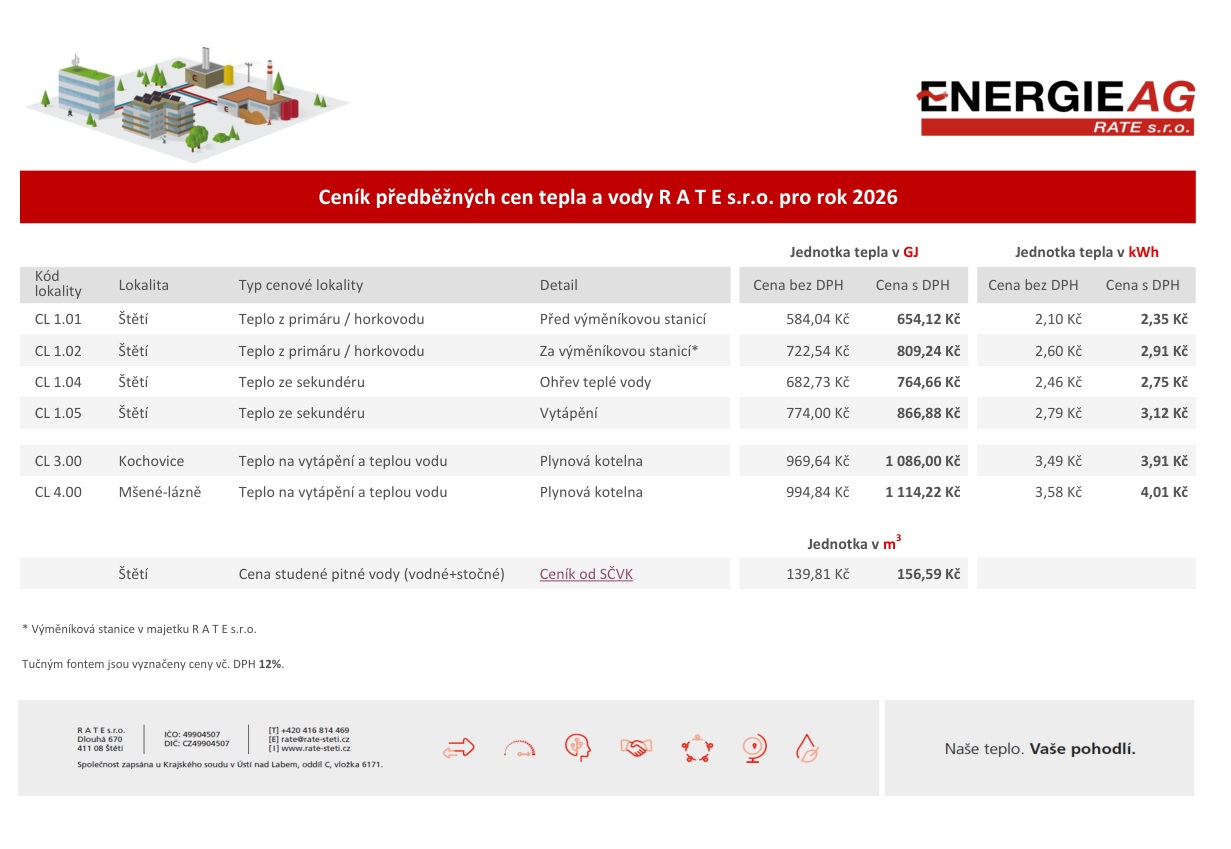Click the Kód lokality column header
1231x849 pixels.
click(58, 284)
